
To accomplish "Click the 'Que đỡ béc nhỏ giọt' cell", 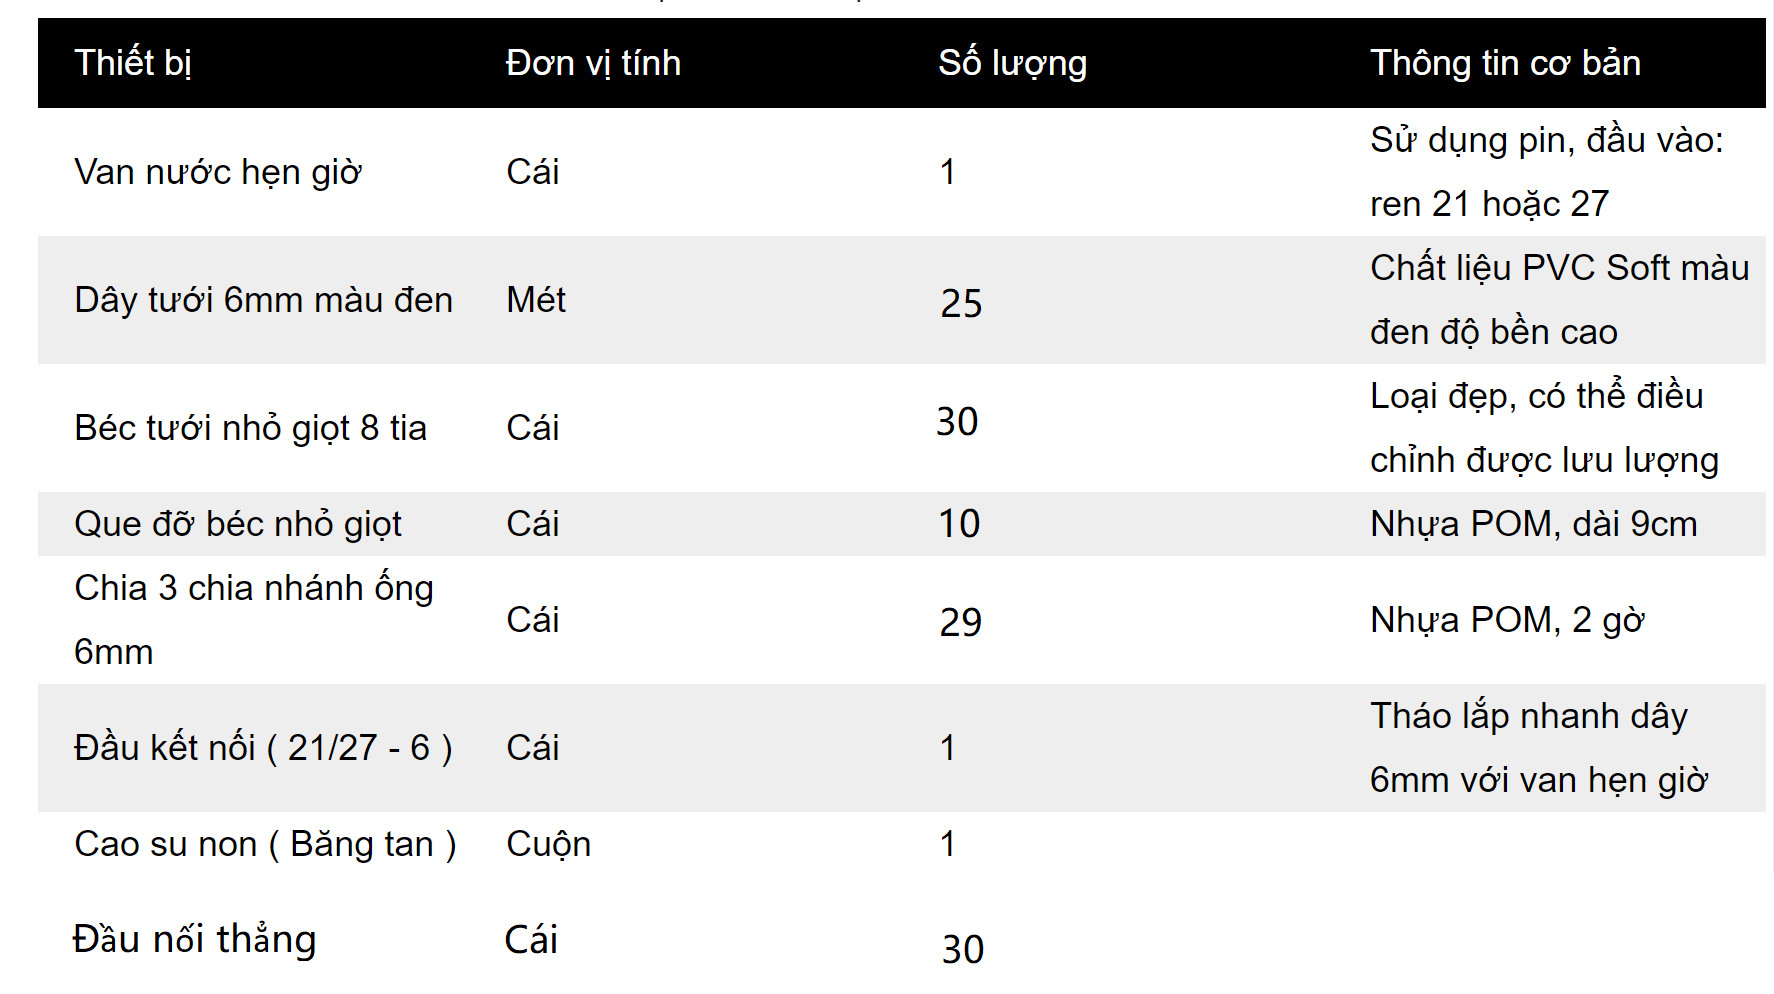I will [x=238, y=524].
